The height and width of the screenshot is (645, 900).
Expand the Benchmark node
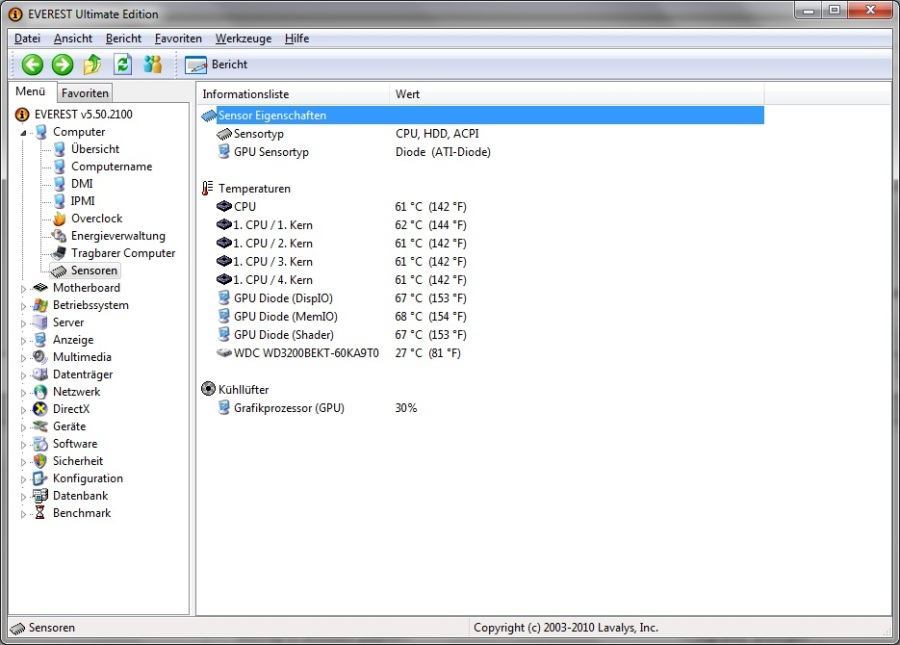coord(24,514)
